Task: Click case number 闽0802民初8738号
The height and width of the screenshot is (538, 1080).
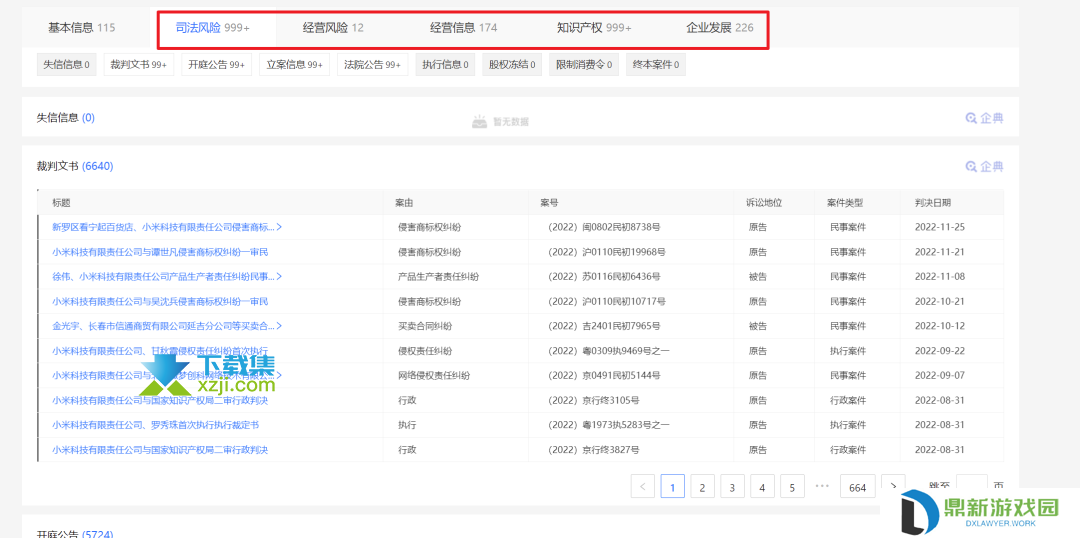Action: pyautogui.click(x=604, y=227)
